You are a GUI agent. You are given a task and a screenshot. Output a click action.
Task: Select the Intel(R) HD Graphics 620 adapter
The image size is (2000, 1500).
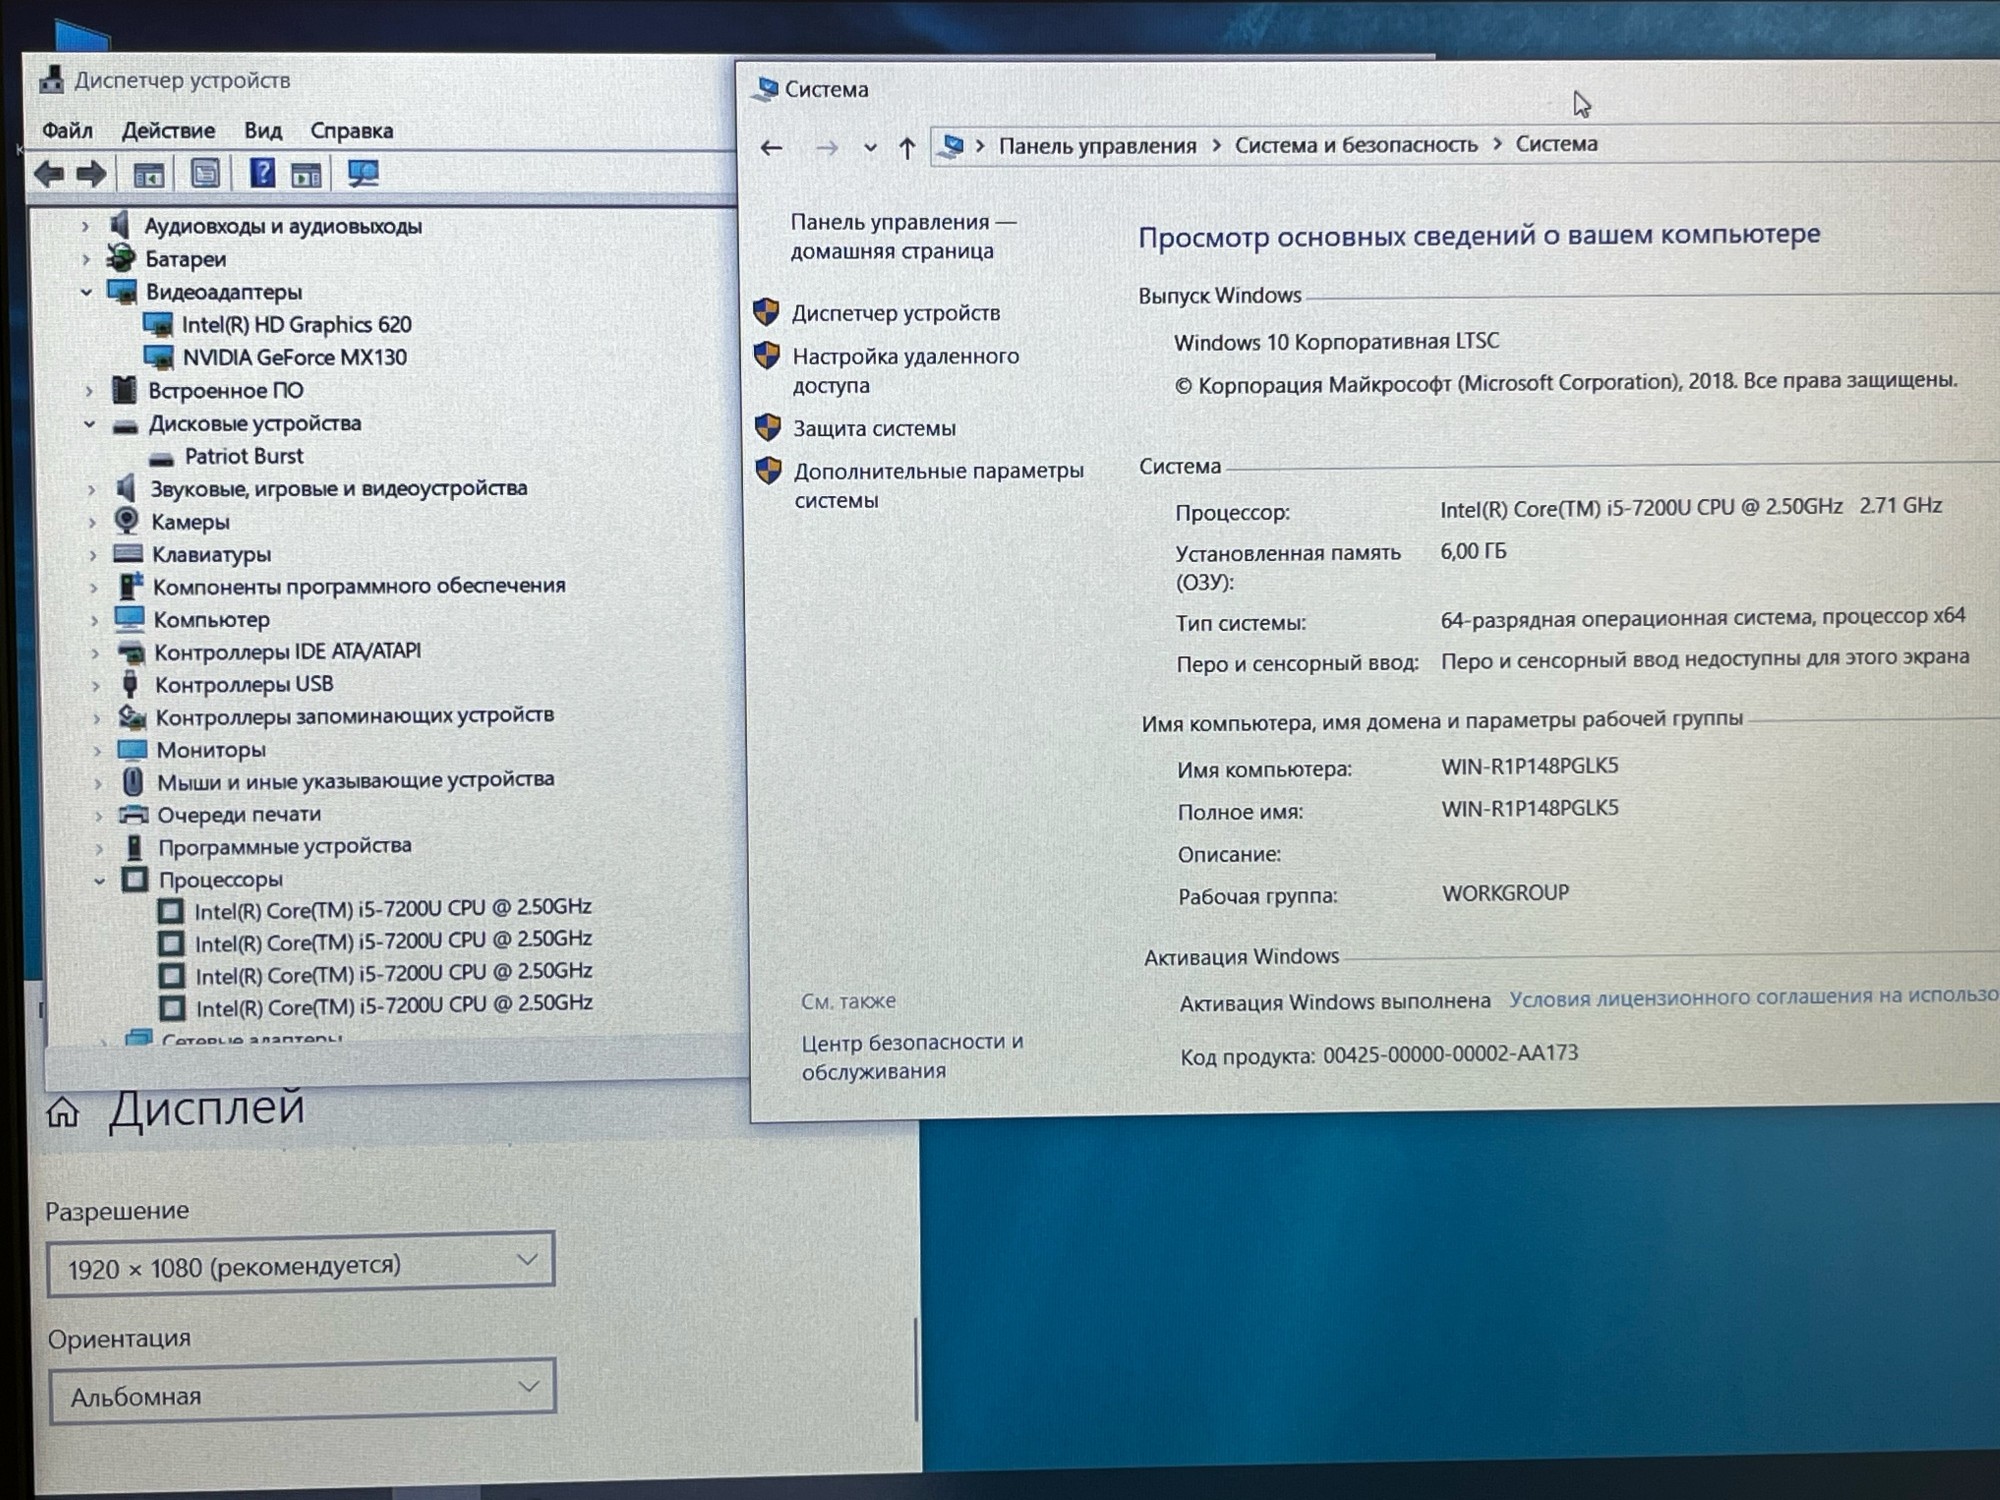pos(296,324)
